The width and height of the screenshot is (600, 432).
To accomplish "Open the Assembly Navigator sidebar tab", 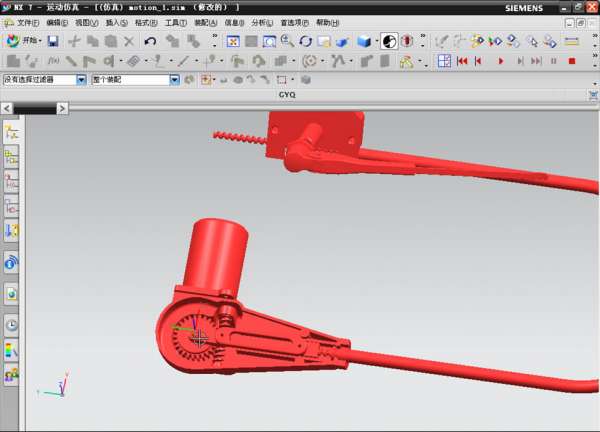I will (11, 157).
